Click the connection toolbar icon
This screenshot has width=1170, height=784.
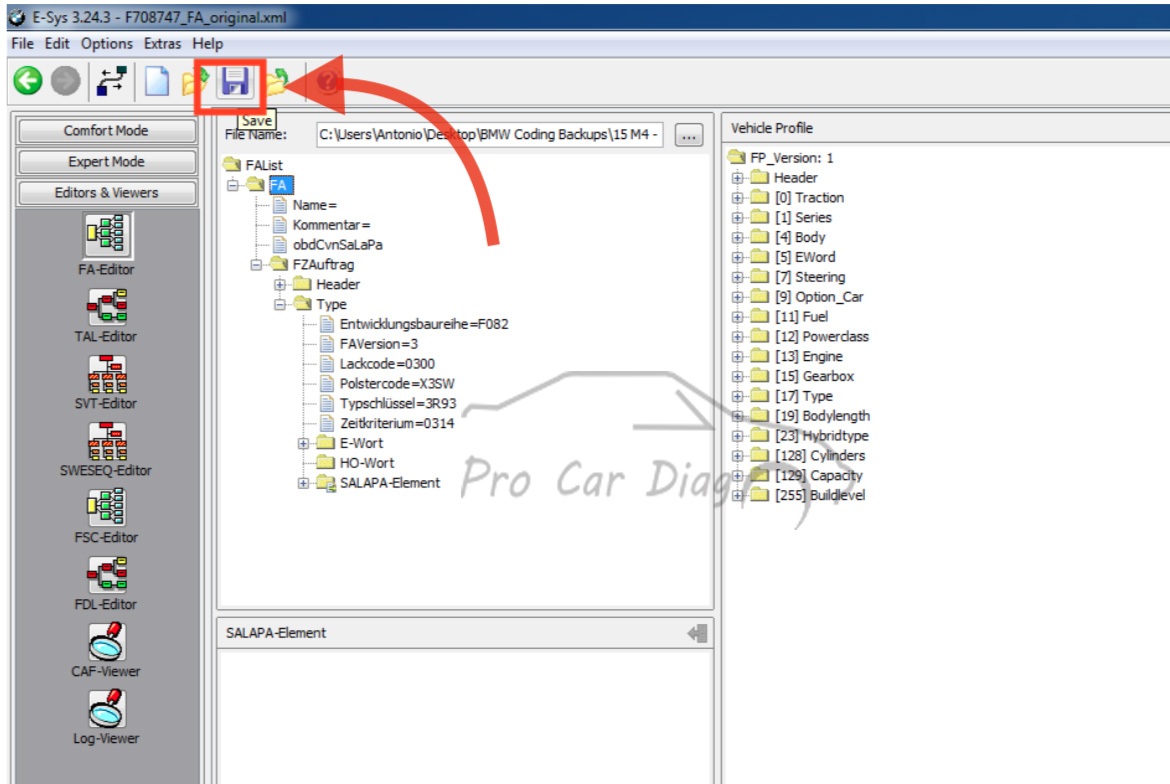coord(111,81)
